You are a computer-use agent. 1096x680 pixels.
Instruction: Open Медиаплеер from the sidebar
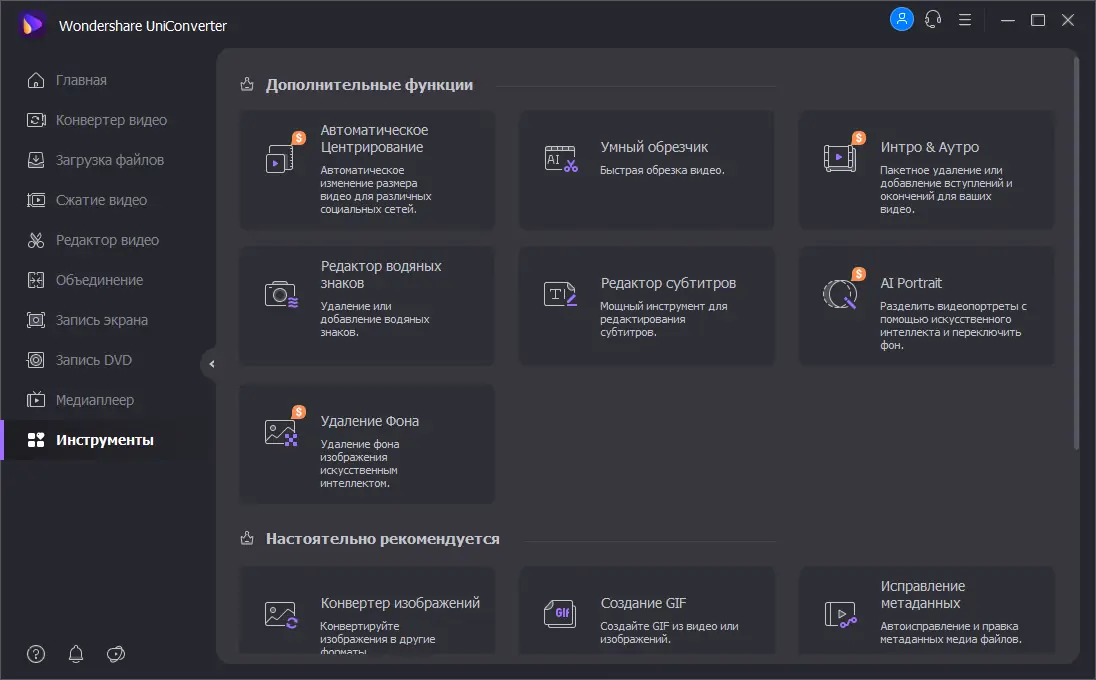tap(94, 400)
